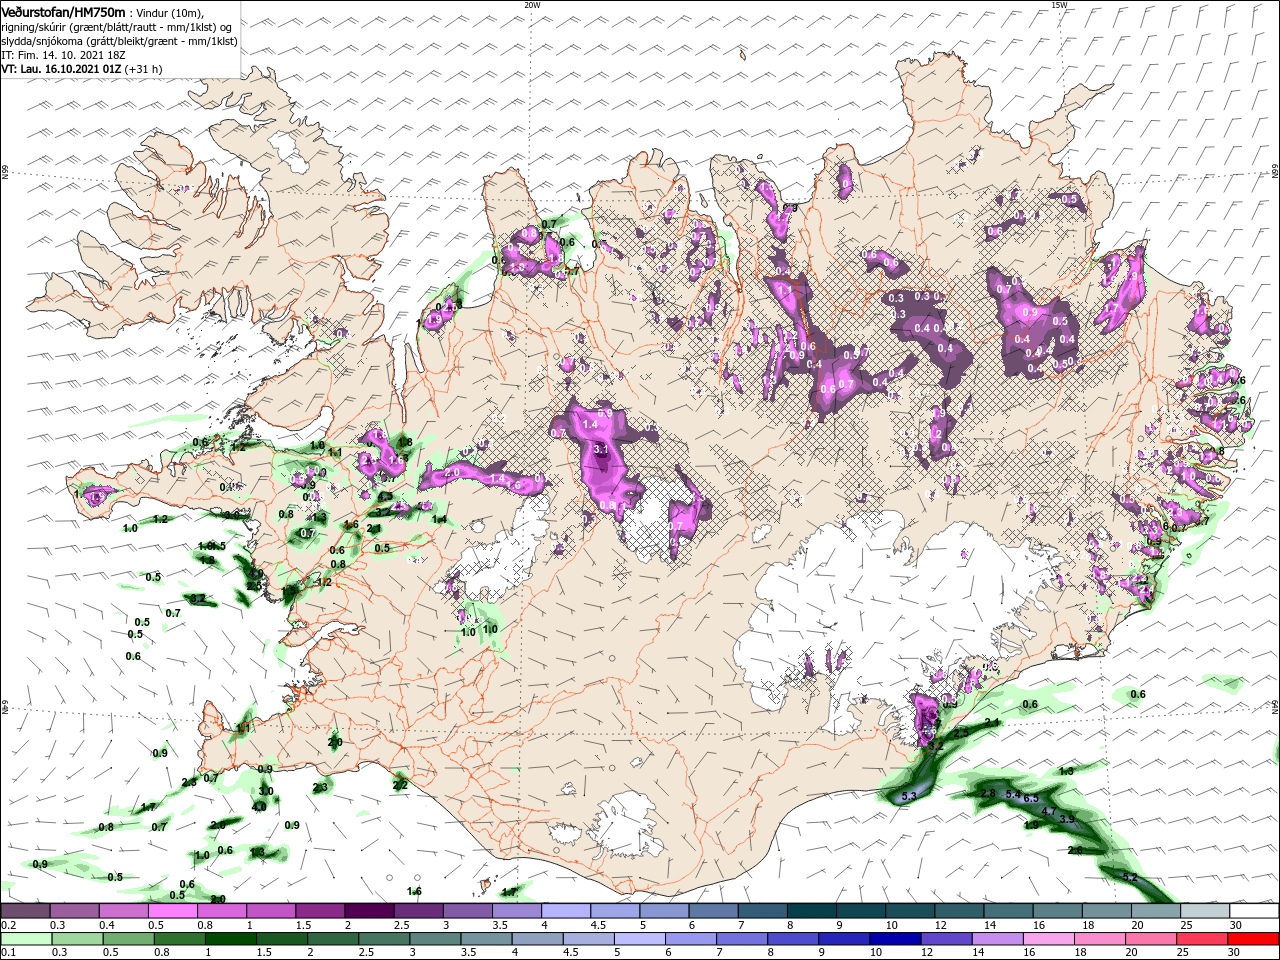Pick the bright red 30 rain legend swatch
This screenshot has width=1280, height=960.
pos(1253,938)
